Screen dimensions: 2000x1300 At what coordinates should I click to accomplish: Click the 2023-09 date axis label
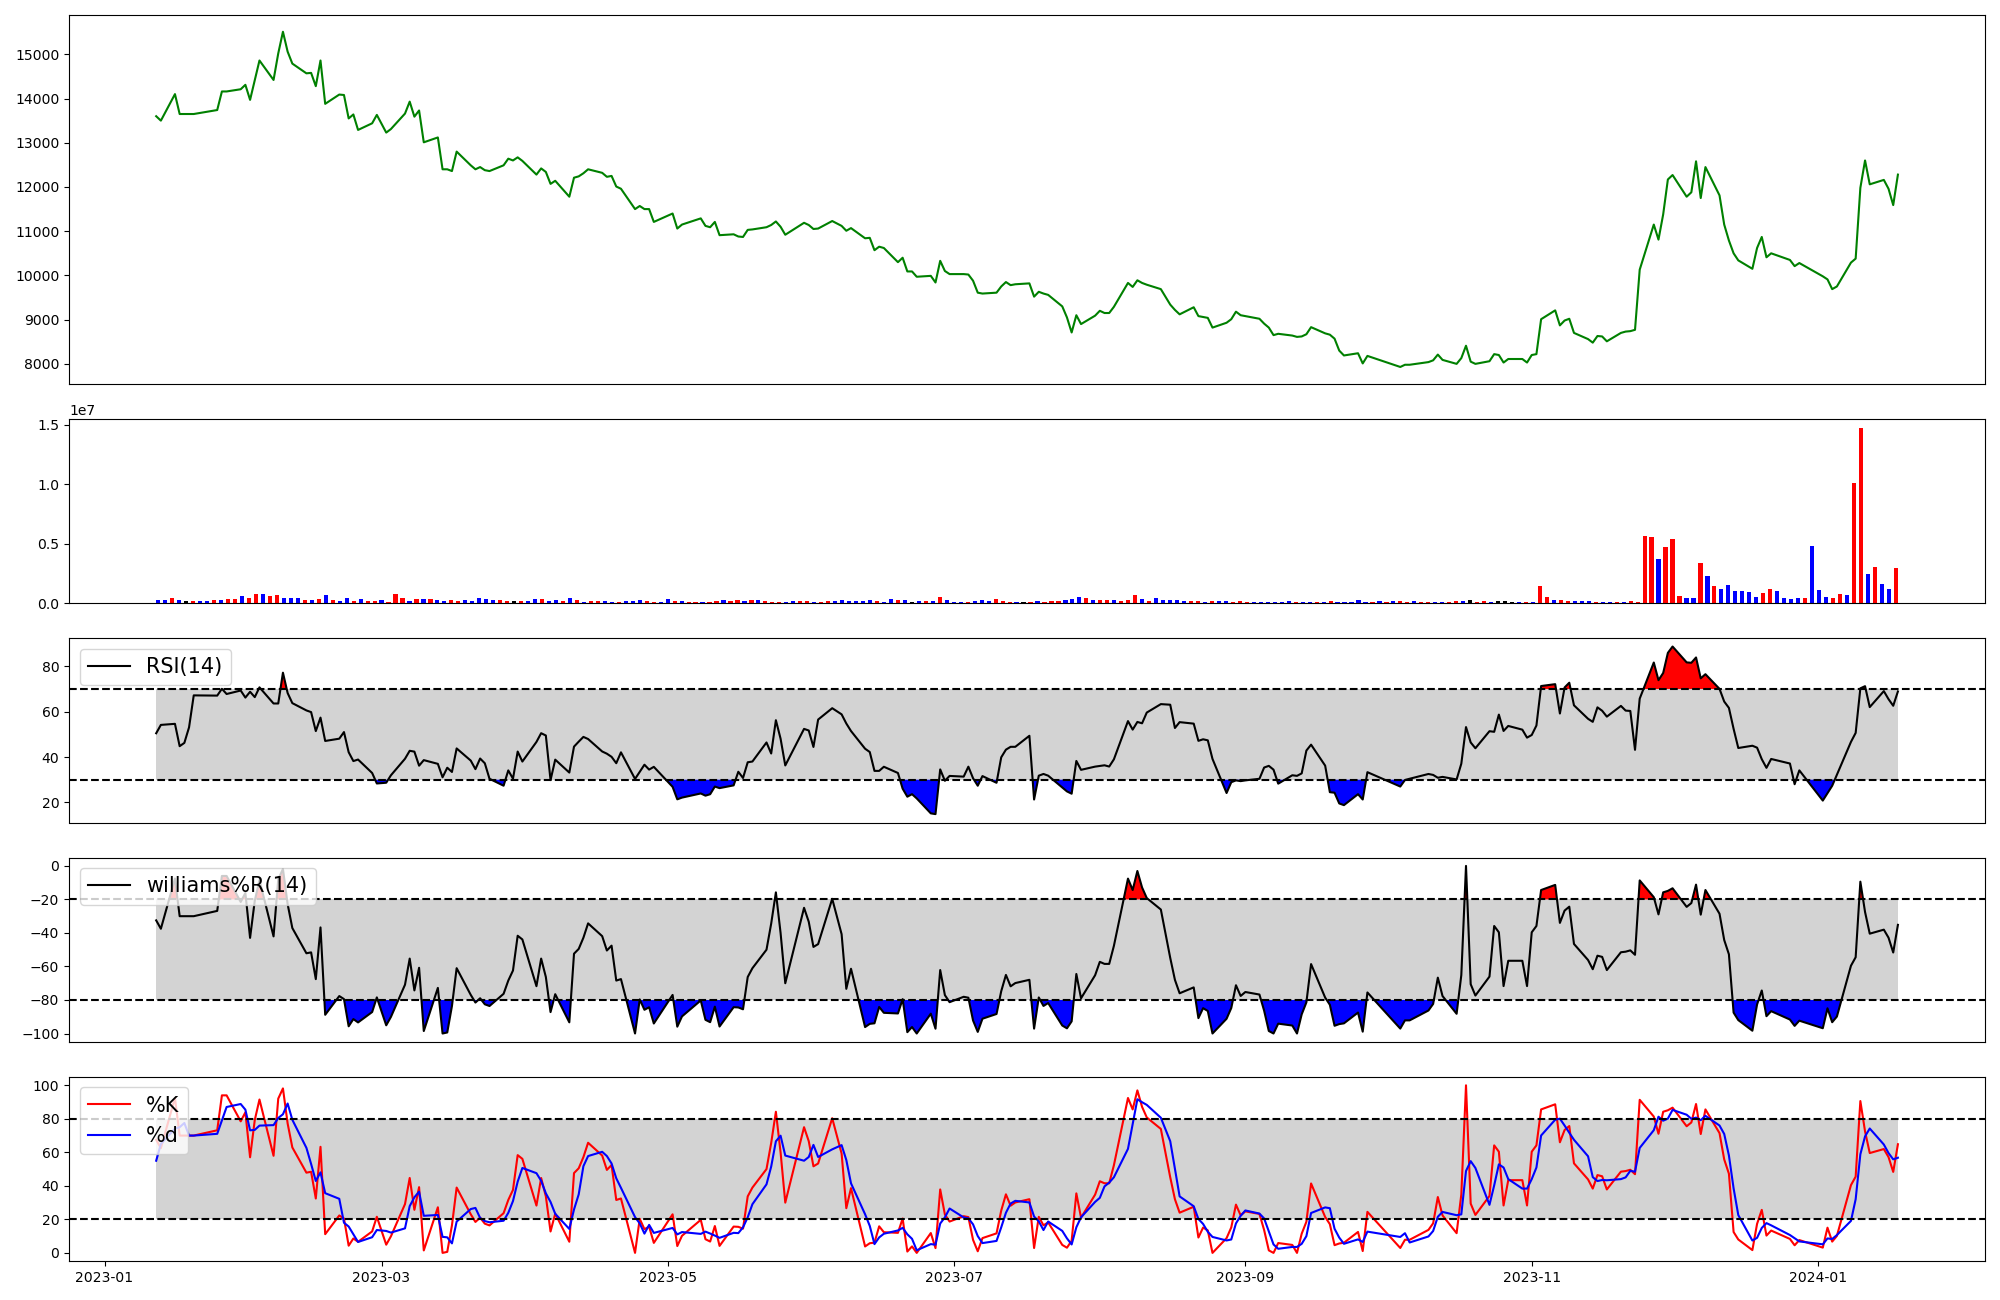(x=1246, y=1277)
